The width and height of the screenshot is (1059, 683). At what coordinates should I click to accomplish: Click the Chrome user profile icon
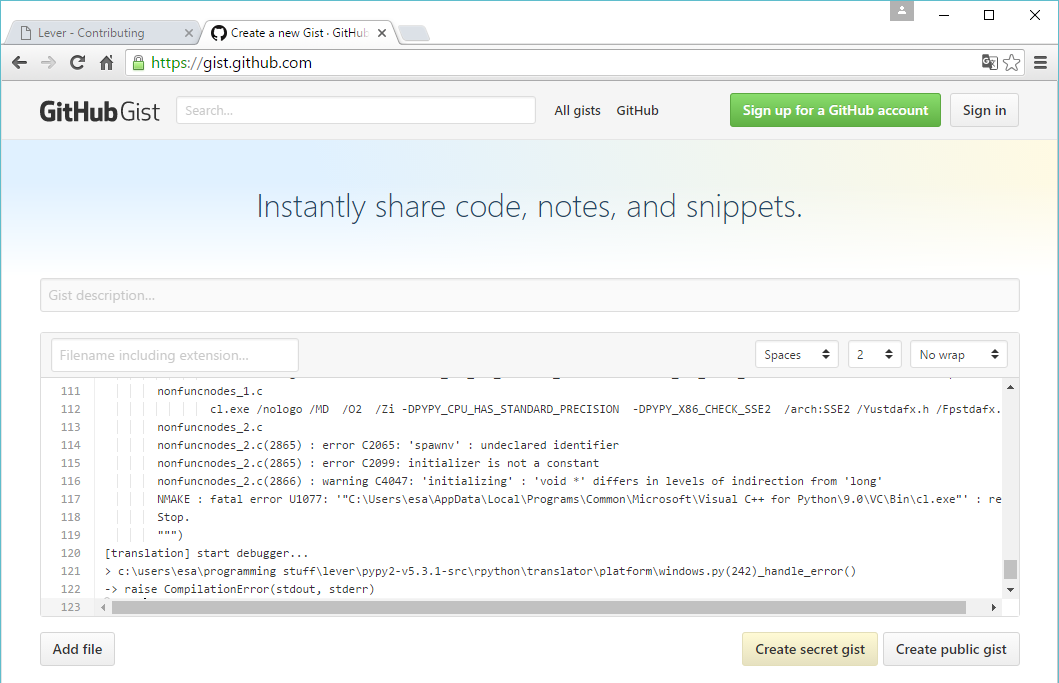point(902,12)
